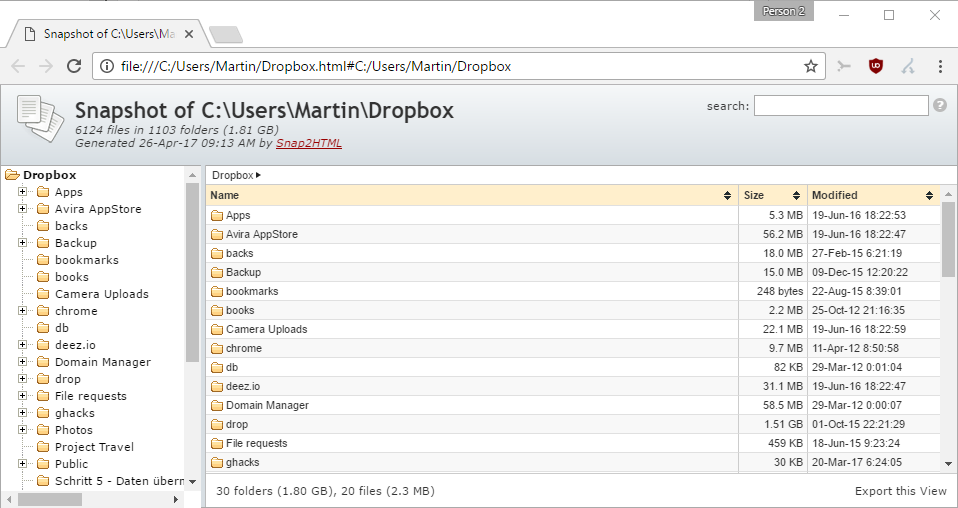The image size is (958, 508).
Task: Select the Snapshot of C:\Users browser tab
Action: coord(109,34)
